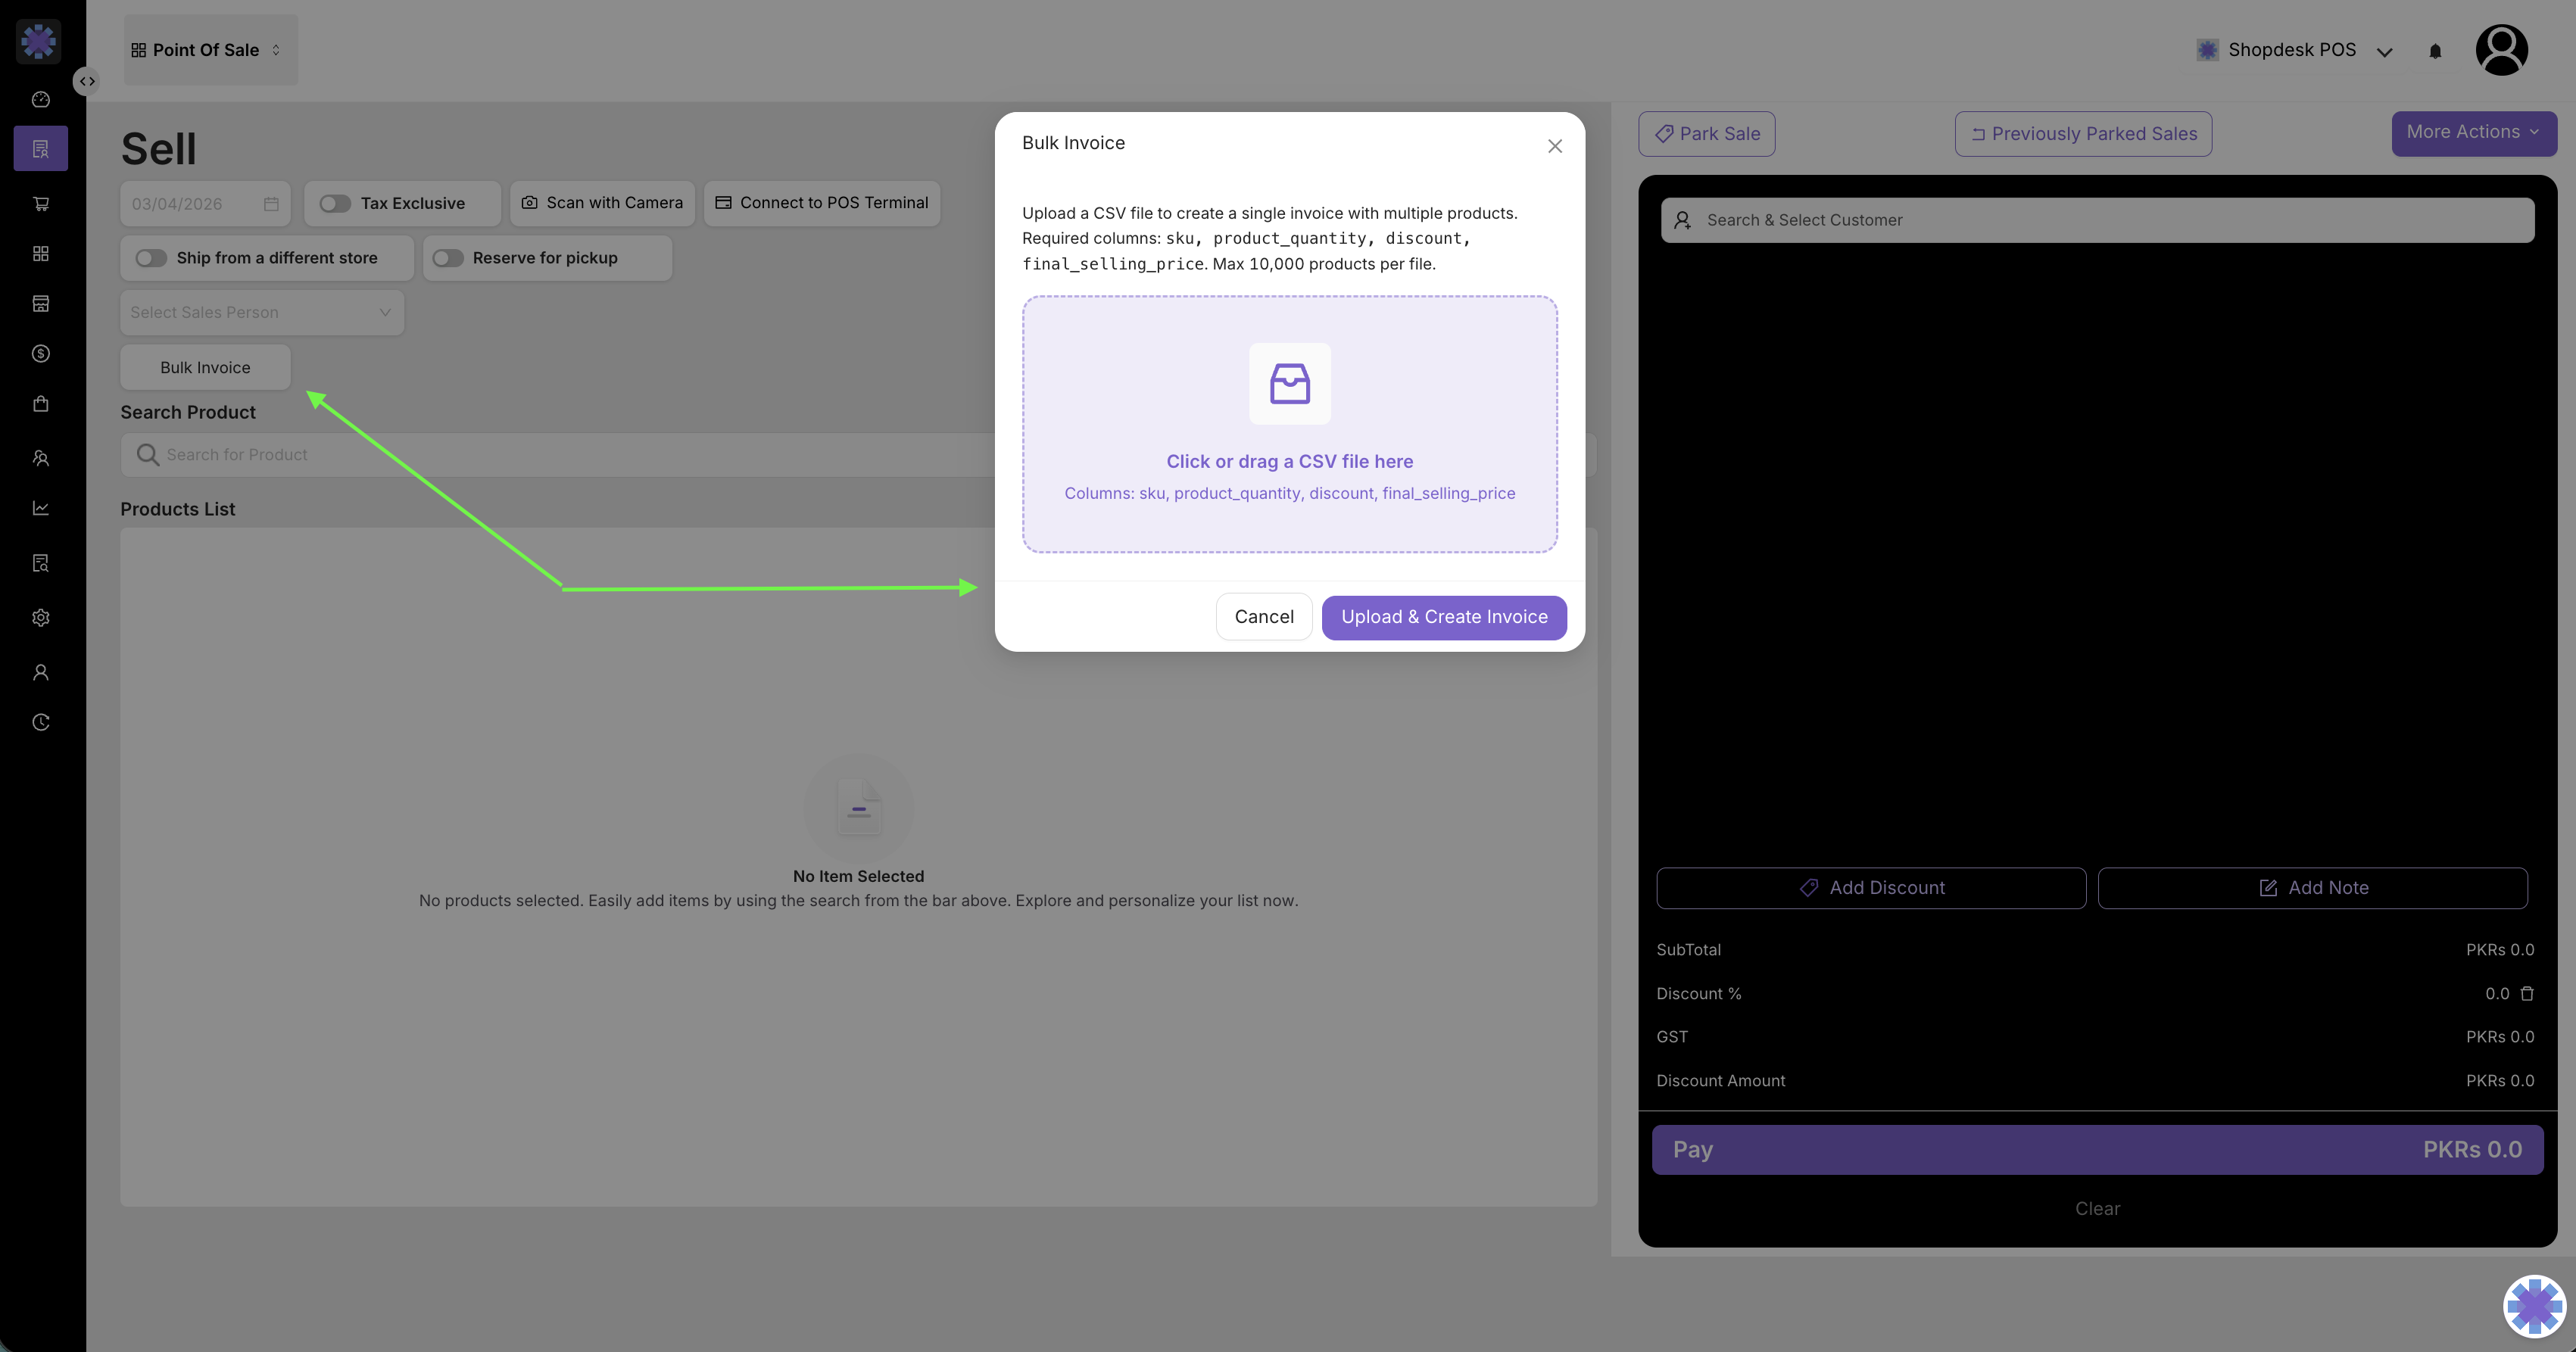This screenshot has height=1352, width=2576.
Task: Open the user profile avatar
Action: pyautogui.click(x=2501, y=50)
